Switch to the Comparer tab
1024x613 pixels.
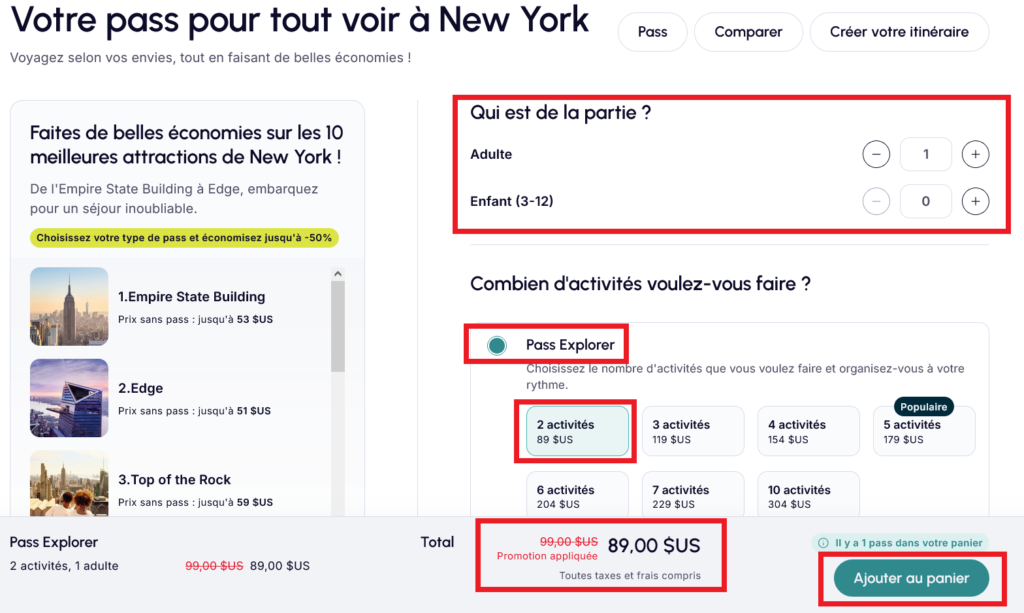tap(748, 32)
